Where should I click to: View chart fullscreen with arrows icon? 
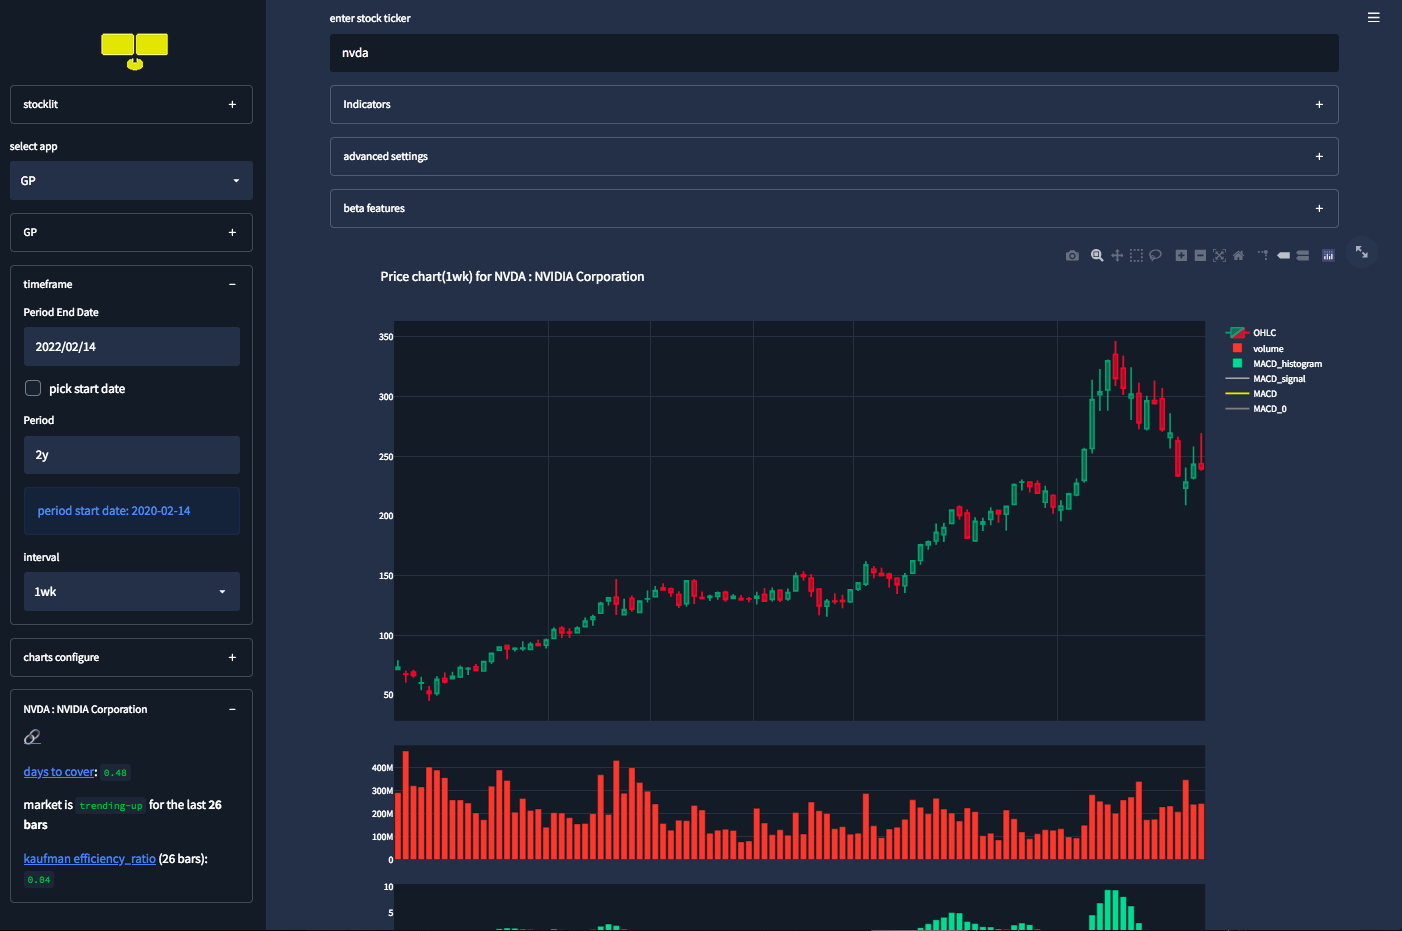coord(1362,252)
